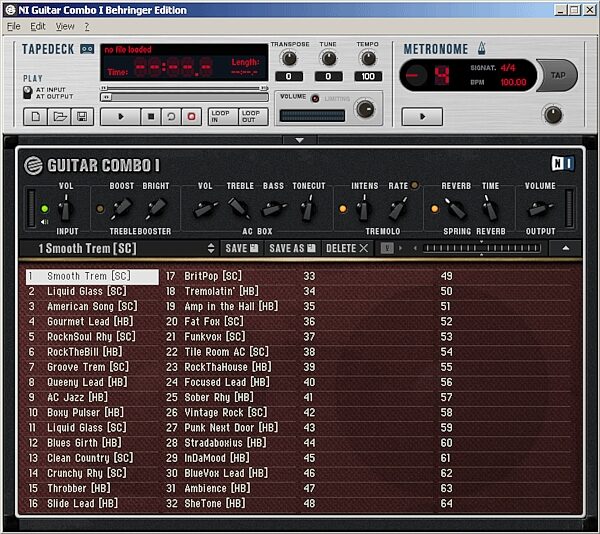Viewport: 600px width, 534px height.
Task: Click the tuner scale meter
Action: [x=481, y=248]
